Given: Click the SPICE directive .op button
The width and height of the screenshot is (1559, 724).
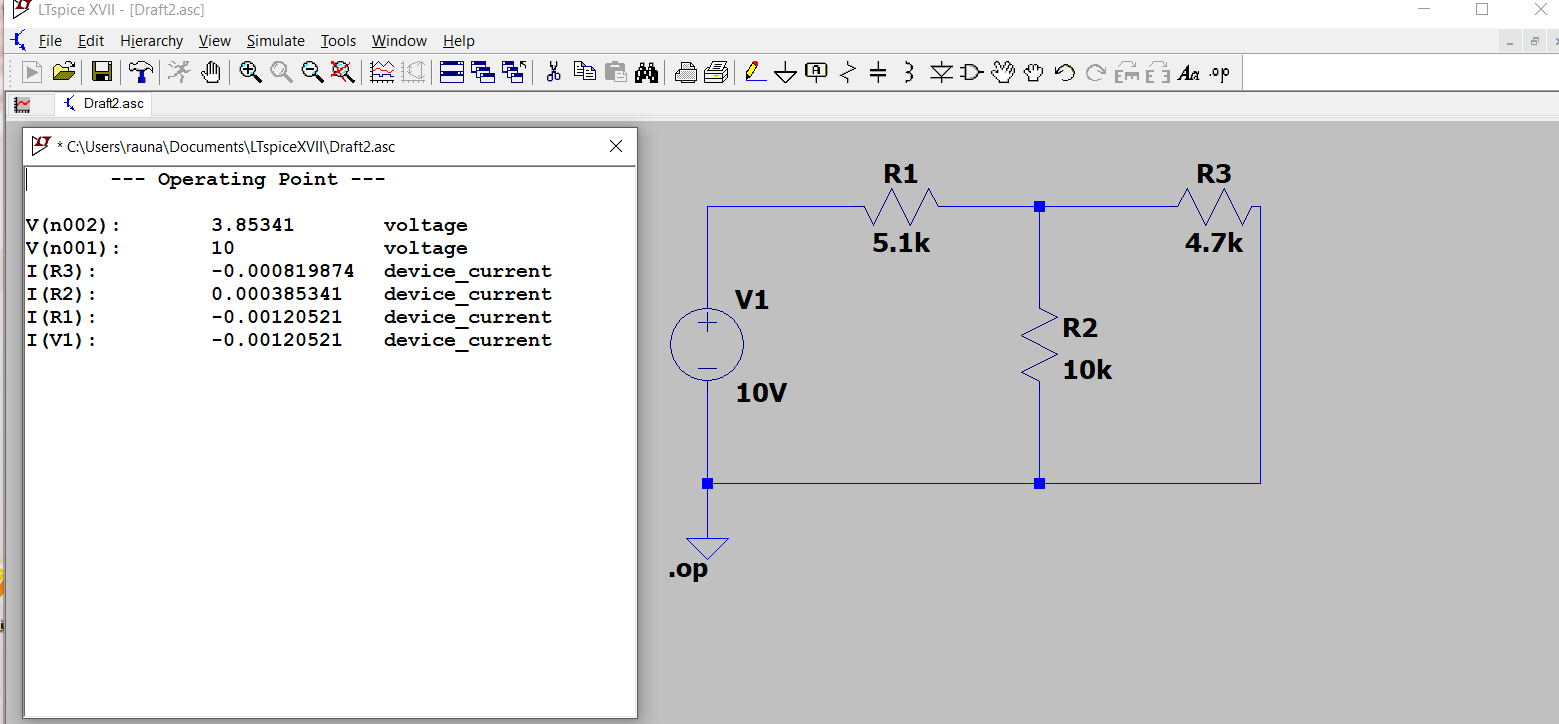Looking at the screenshot, I should click(1219, 72).
